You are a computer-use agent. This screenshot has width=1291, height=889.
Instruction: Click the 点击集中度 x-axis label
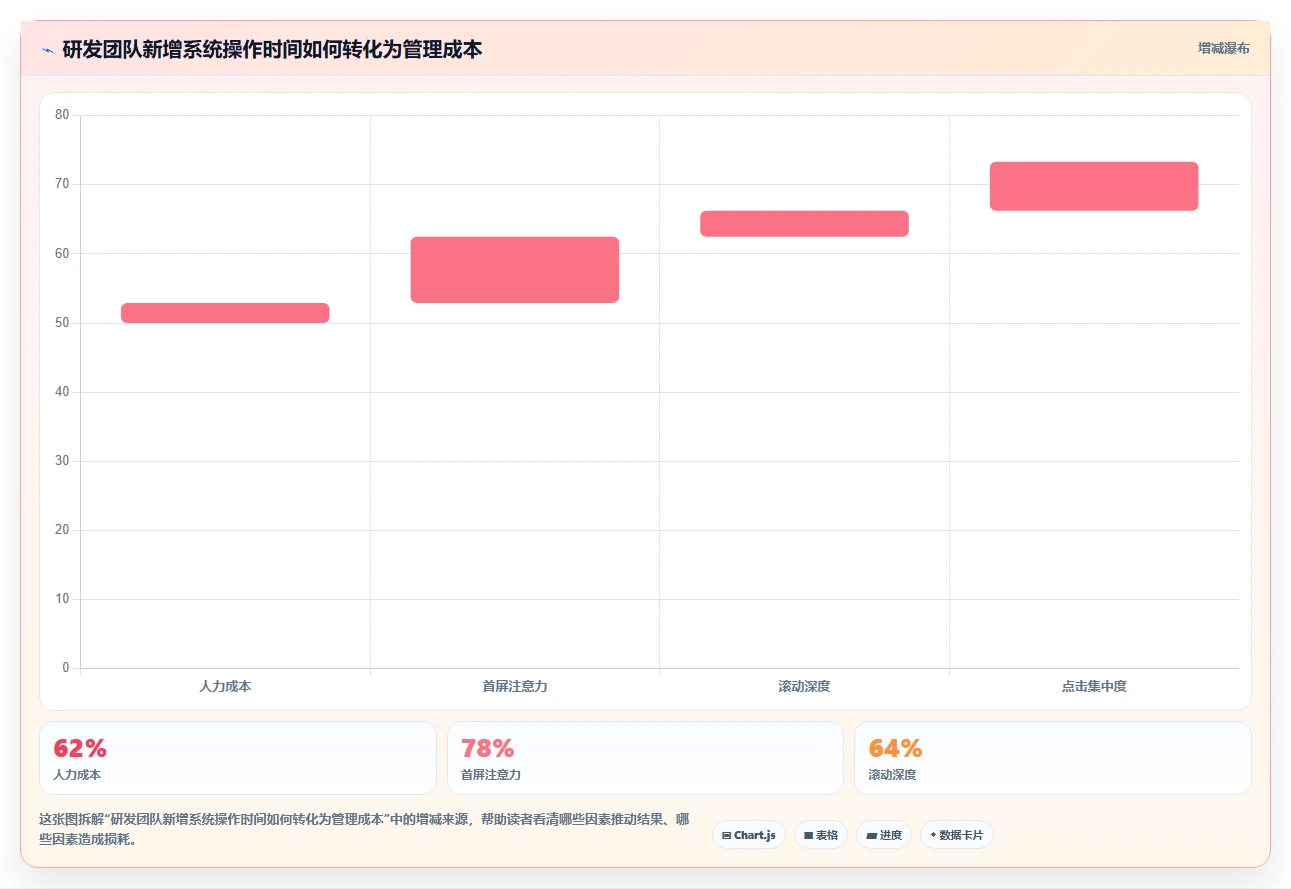click(x=1094, y=687)
